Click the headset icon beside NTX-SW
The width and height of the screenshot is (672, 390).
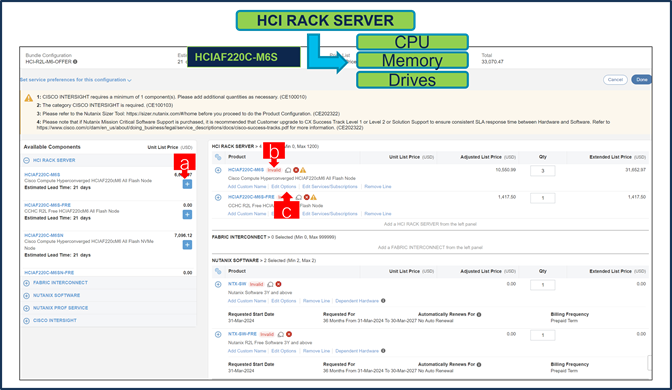[270, 284]
